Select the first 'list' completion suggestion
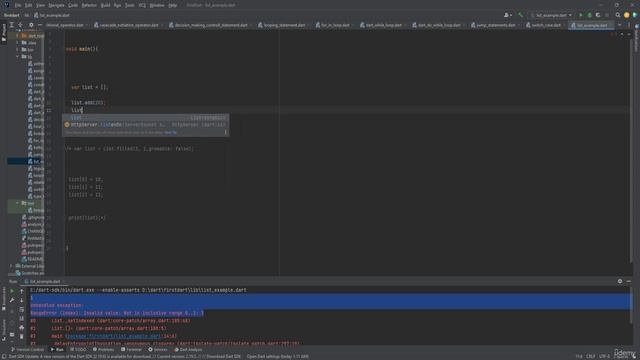This screenshot has height=360, width=640. 145,118
